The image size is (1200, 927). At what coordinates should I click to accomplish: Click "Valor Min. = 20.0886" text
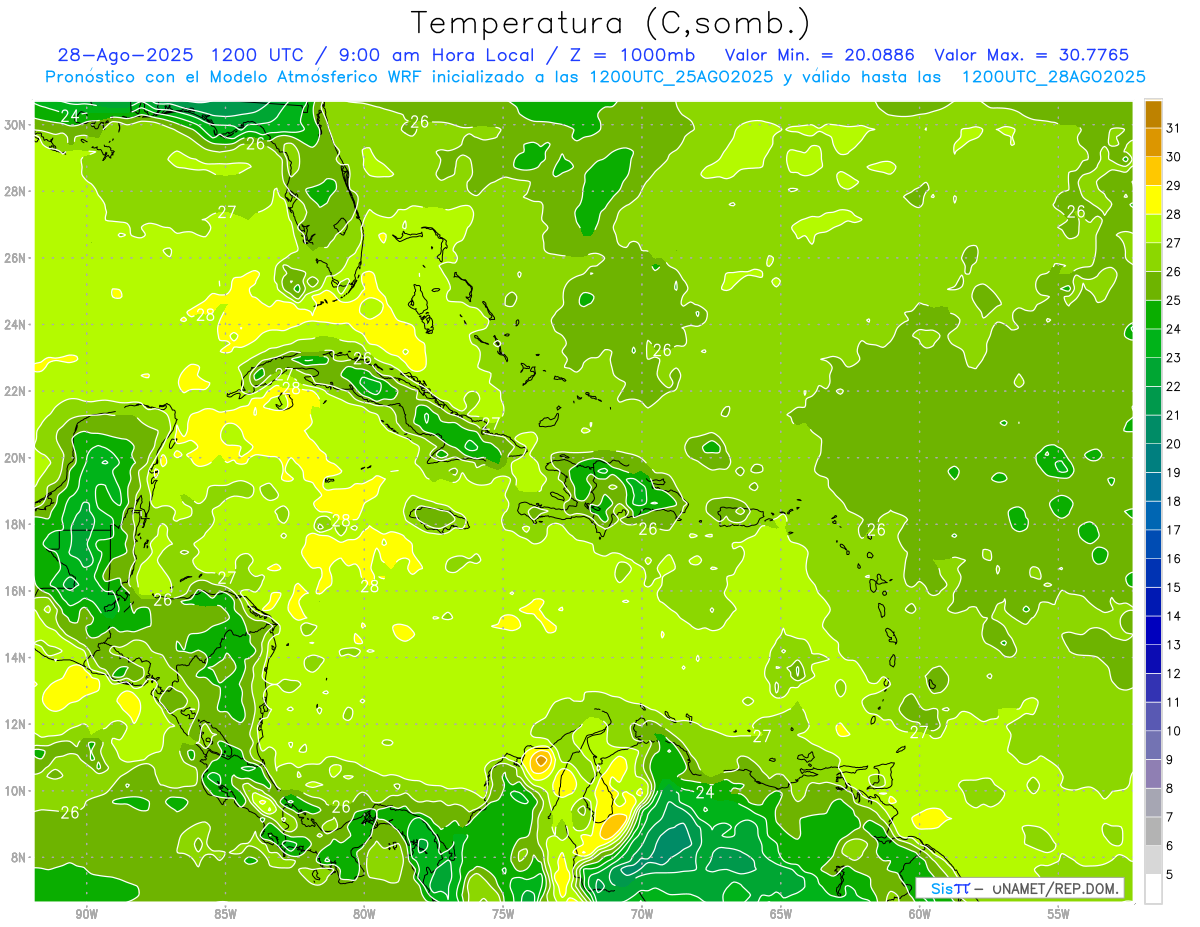(x=820, y=55)
